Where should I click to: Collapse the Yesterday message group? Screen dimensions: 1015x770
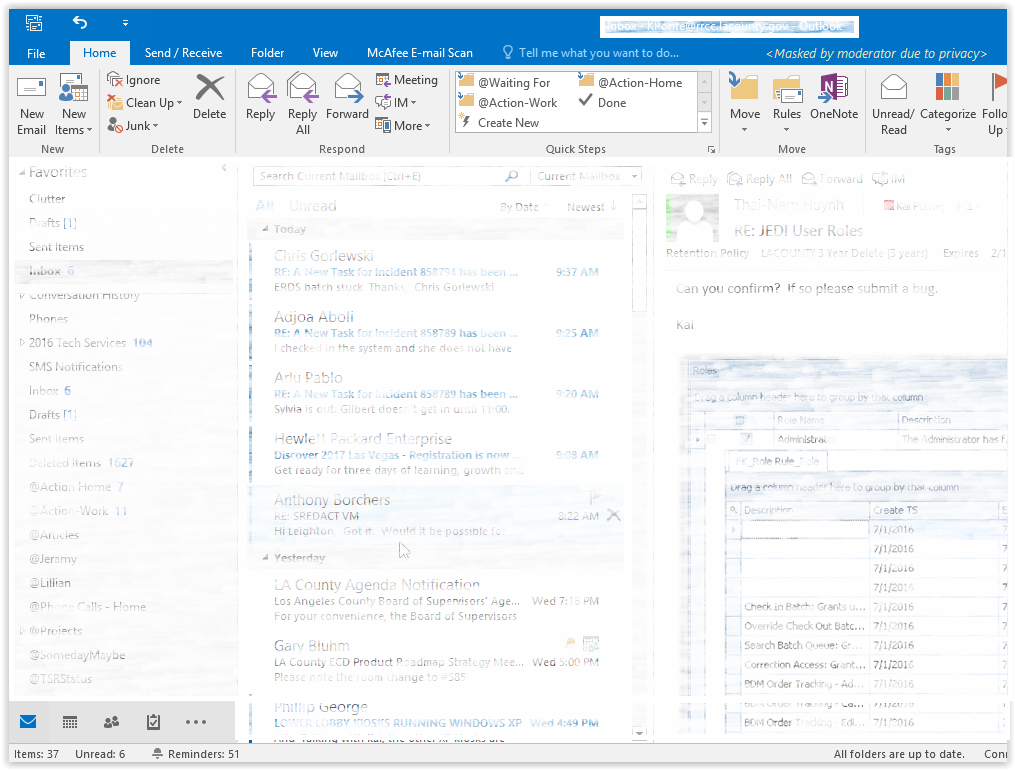[265, 557]
